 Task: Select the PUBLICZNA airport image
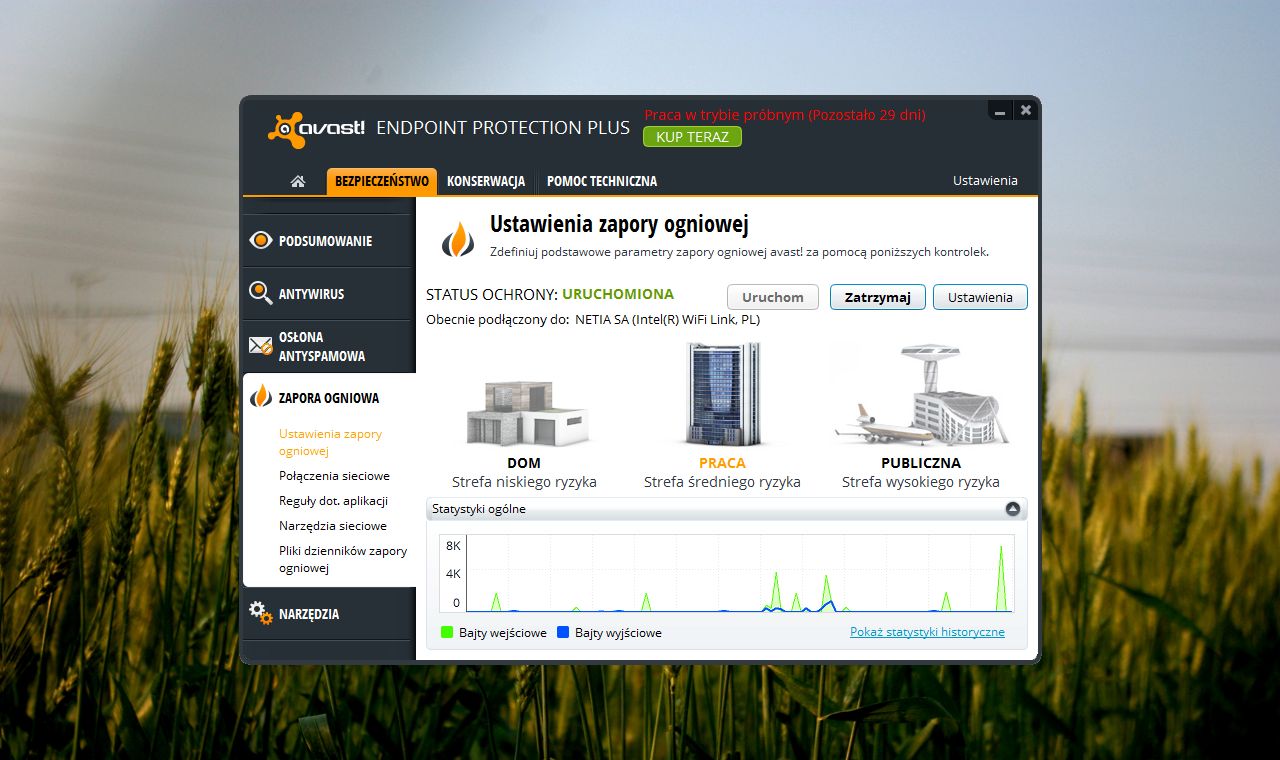tap(921, 396)
